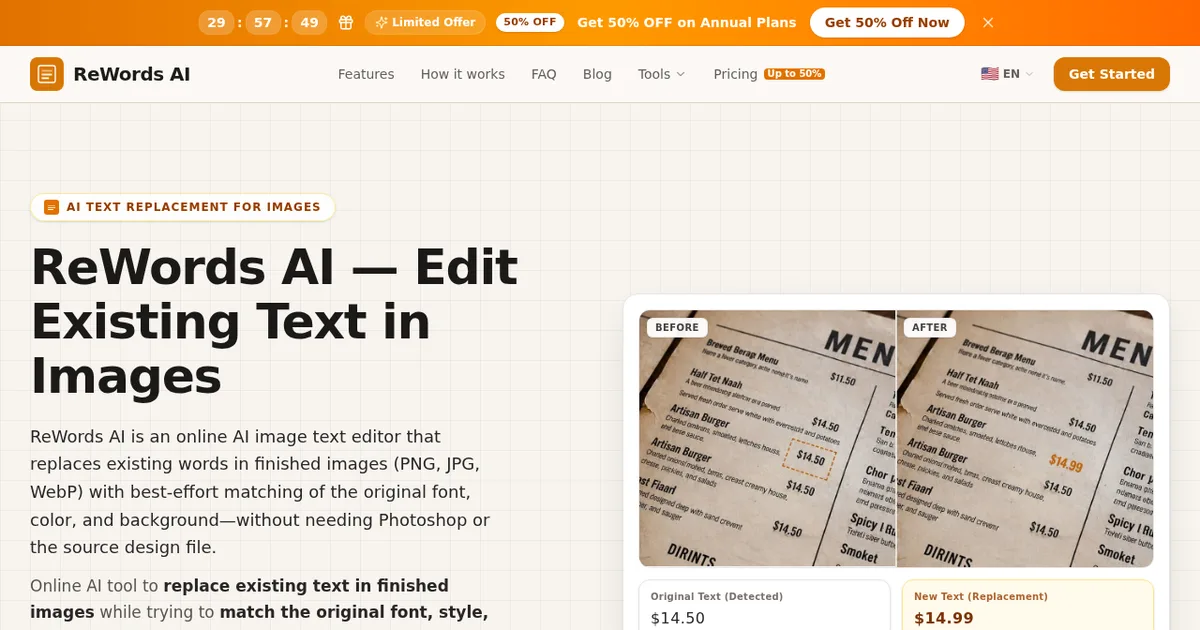Image resolution: width=1200 pixels, height=630 pixels.
Task: Click the countdown minutes value 57
Action: click(264, 22)
